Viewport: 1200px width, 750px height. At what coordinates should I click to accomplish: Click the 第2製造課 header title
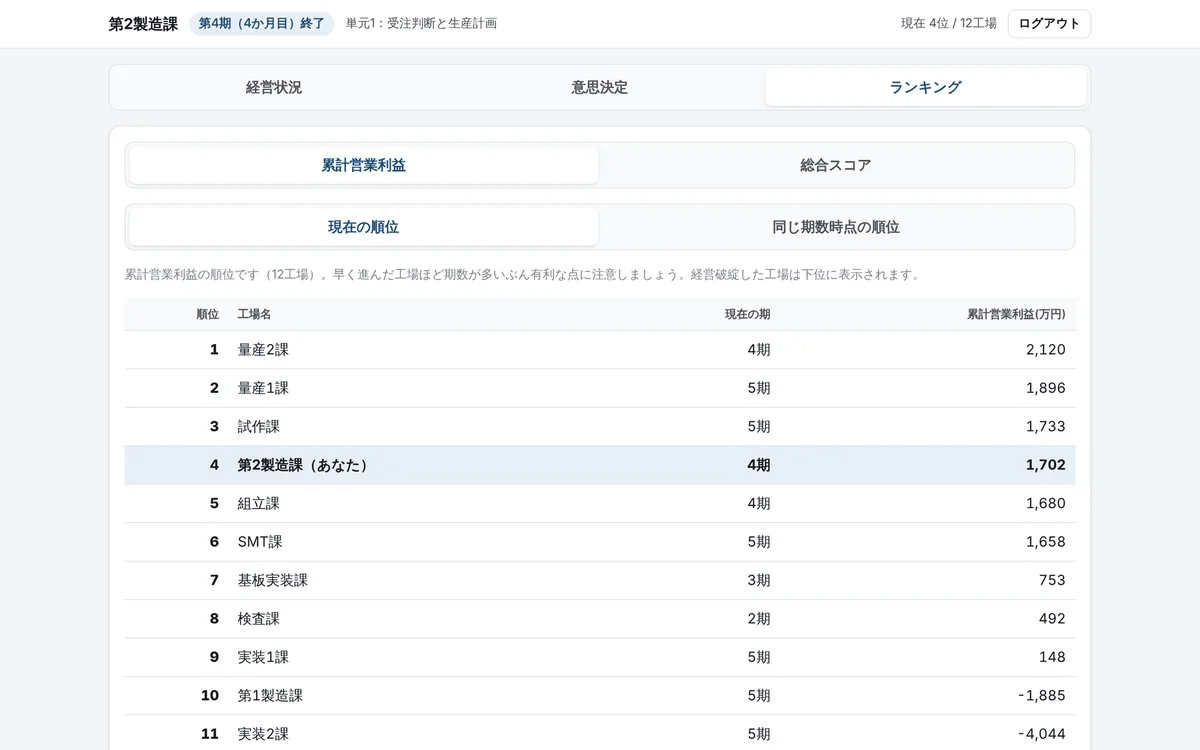[143, 24]
